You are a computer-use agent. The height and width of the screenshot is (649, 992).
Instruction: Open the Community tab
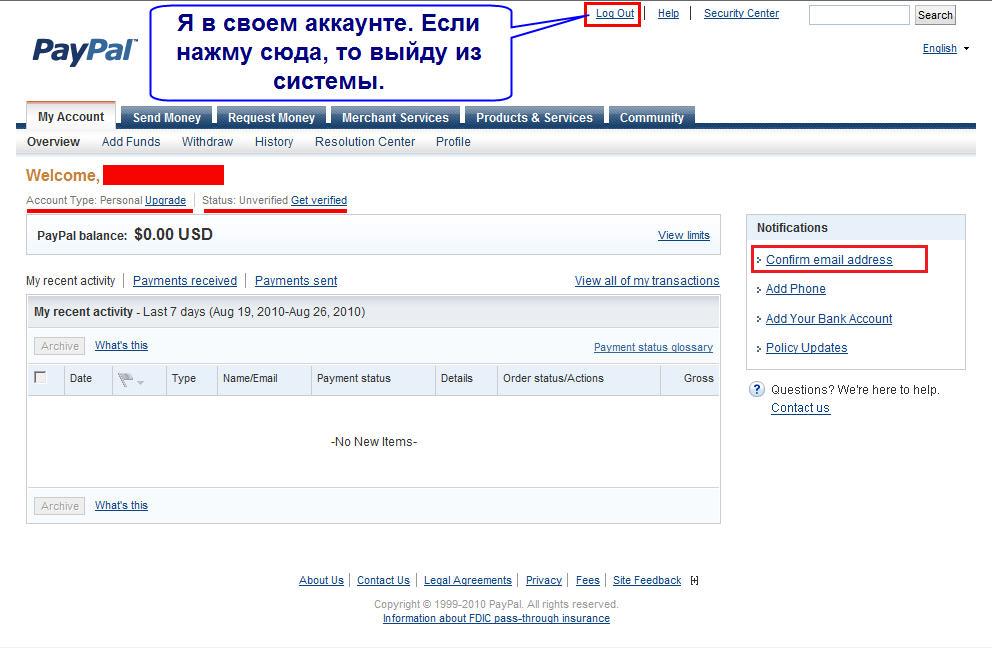click(652, 118)
